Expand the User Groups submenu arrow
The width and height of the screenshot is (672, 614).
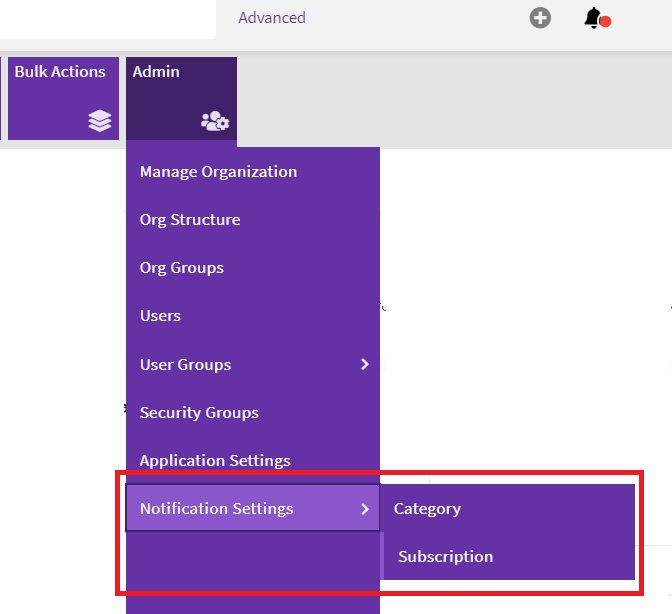click(x=365, y=365)
